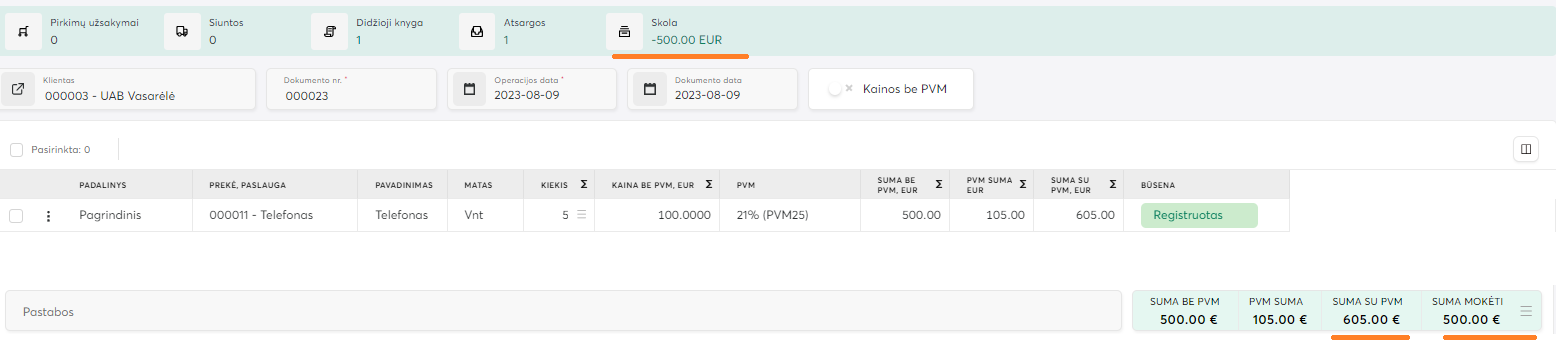Open Dokumento data calendar picker
The image size is (1556, 361).
pyautogui.click(x=650, y=89)
